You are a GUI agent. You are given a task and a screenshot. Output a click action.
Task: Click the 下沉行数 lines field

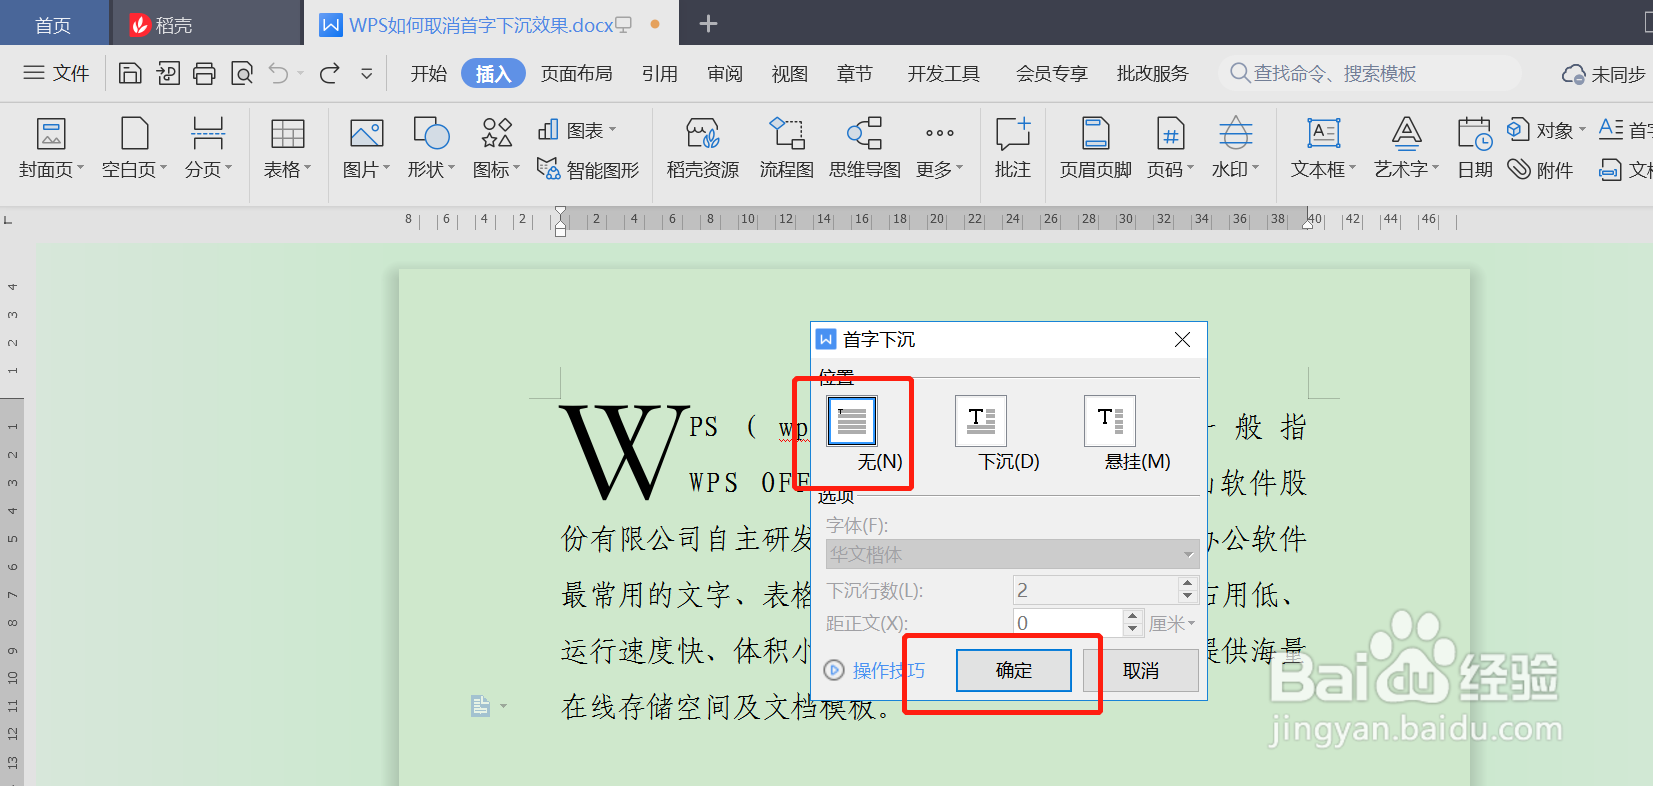1096,590
